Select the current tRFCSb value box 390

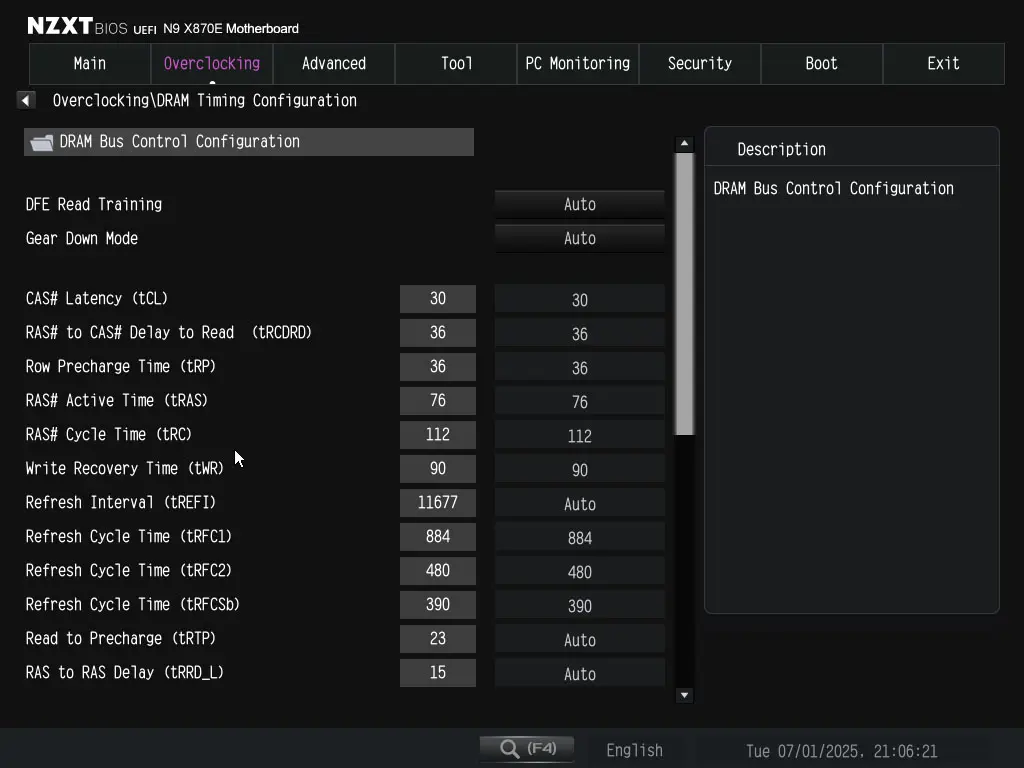click(x=438, y=604)
